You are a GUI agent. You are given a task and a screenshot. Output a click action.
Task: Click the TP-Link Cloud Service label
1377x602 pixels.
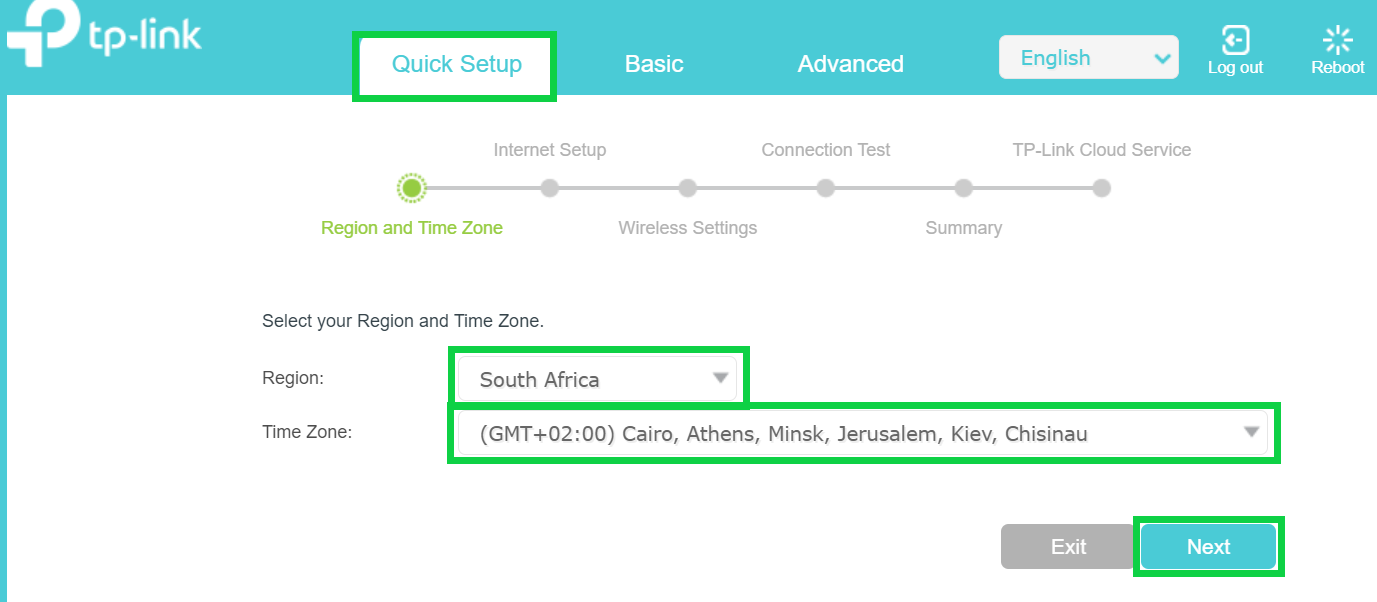pyautogui.click(x=1101, y=150)
